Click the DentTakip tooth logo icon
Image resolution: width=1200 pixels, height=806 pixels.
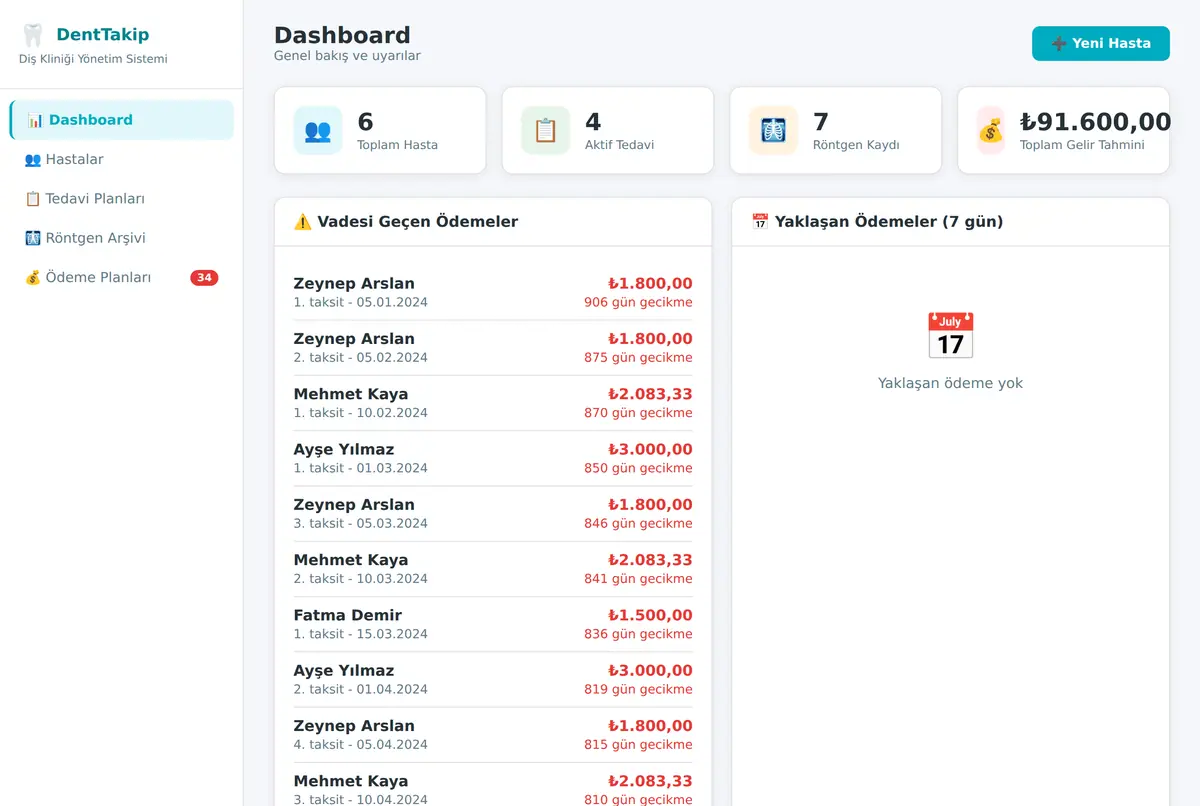(33, 35)
